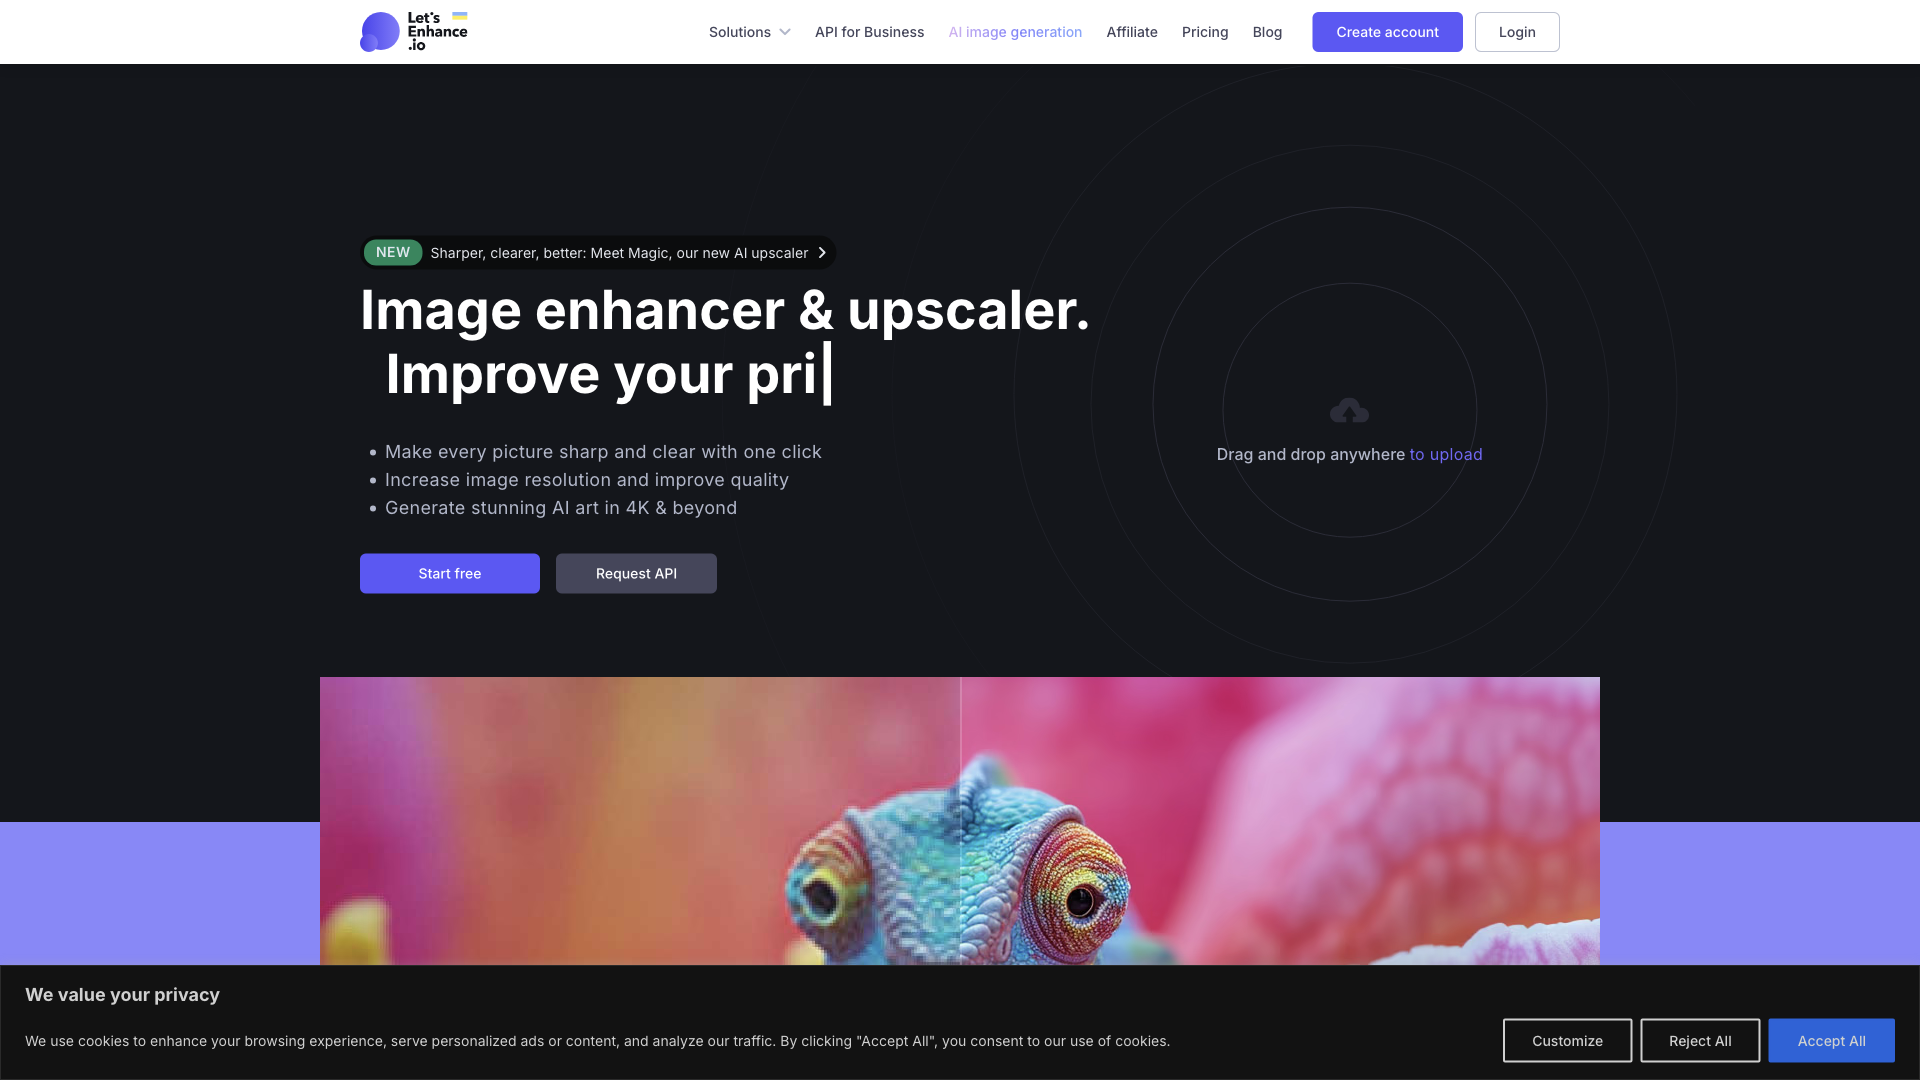Click the Affiliate menu icon

pos(1131,32)
